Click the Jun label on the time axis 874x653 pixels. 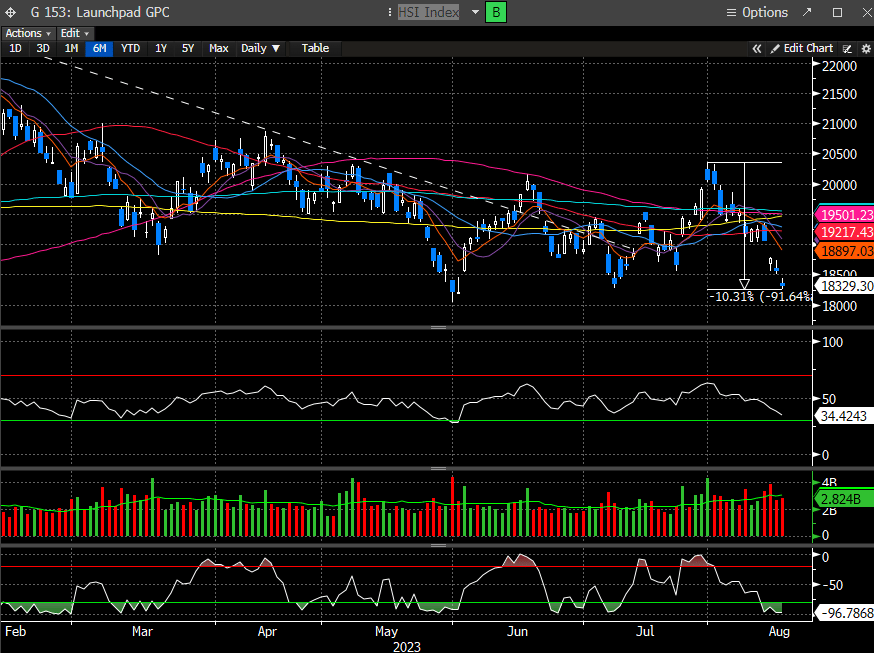[517, 632]
